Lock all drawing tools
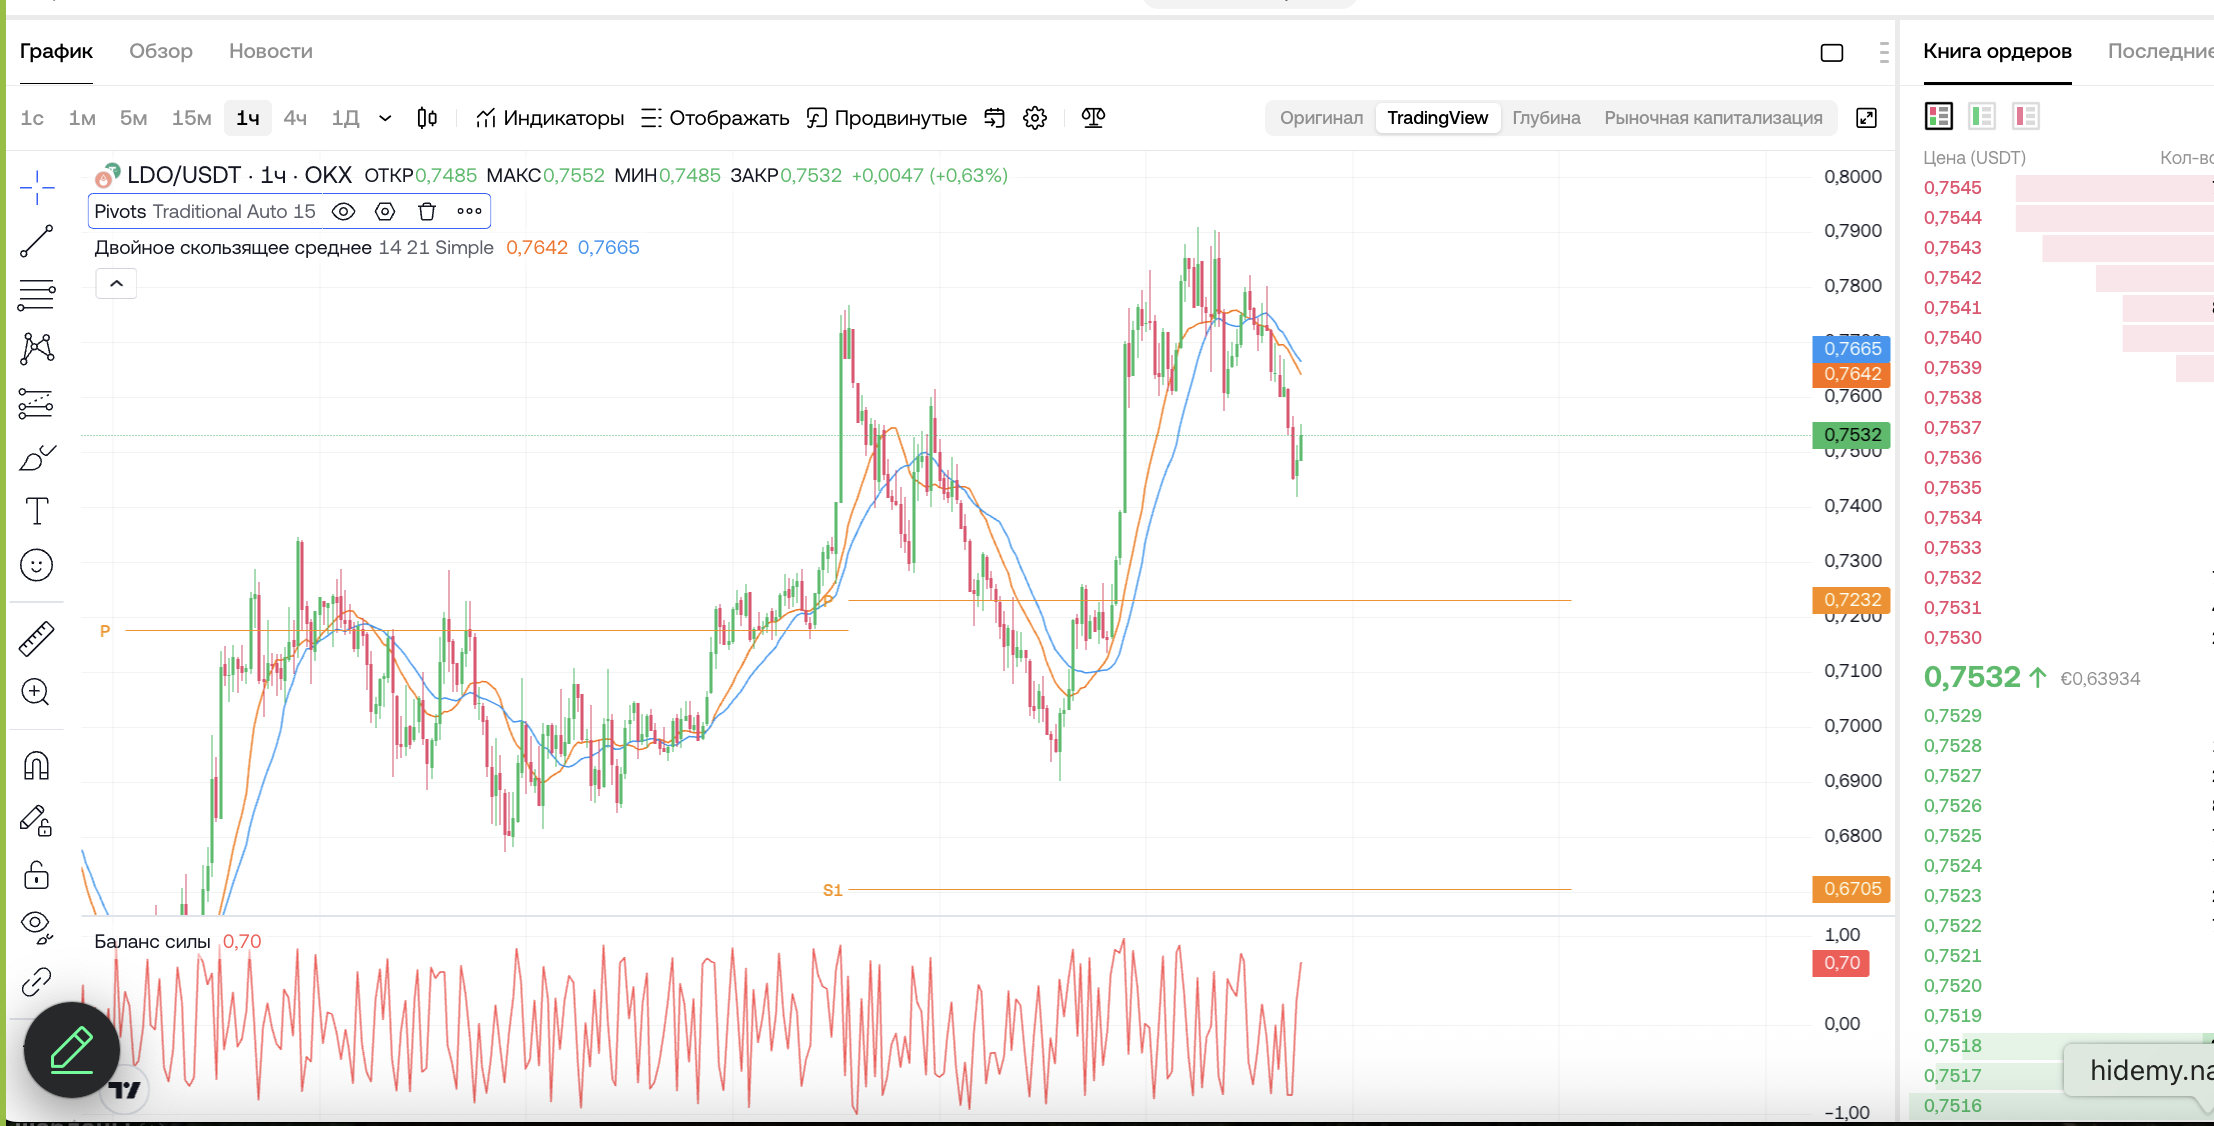The height and width of the screenshot is (1126, 2214). (x=37, y=875)
